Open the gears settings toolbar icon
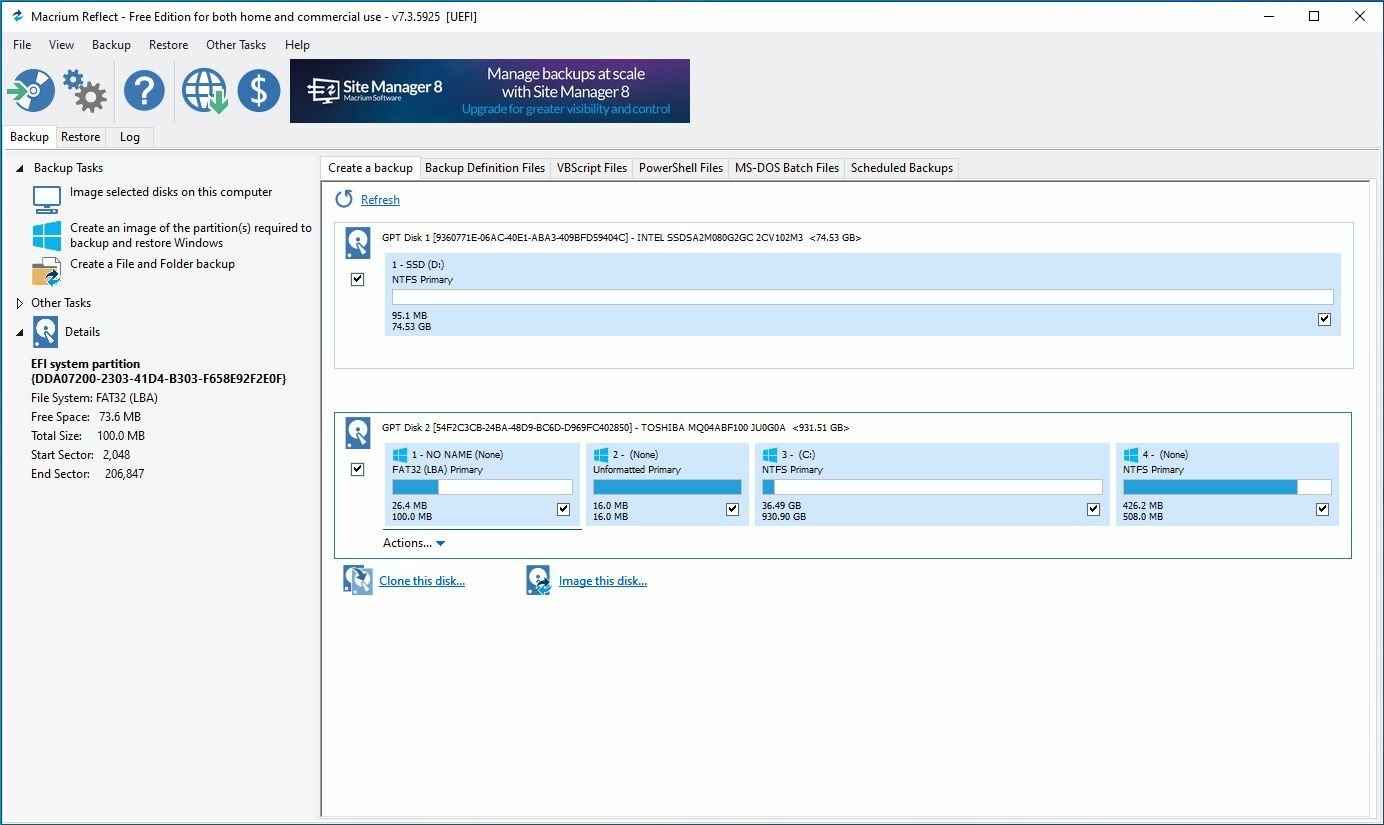 pos(85,91)
